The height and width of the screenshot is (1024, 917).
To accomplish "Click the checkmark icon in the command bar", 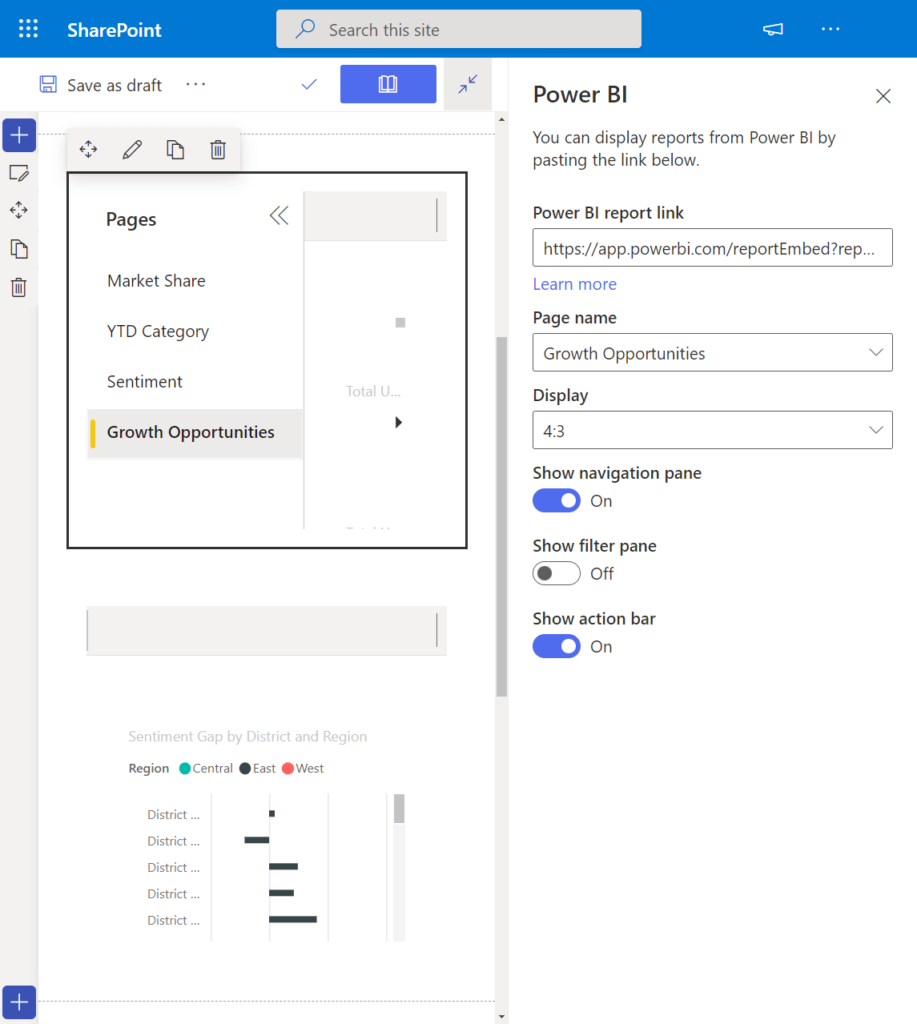I will click(309, 84).
